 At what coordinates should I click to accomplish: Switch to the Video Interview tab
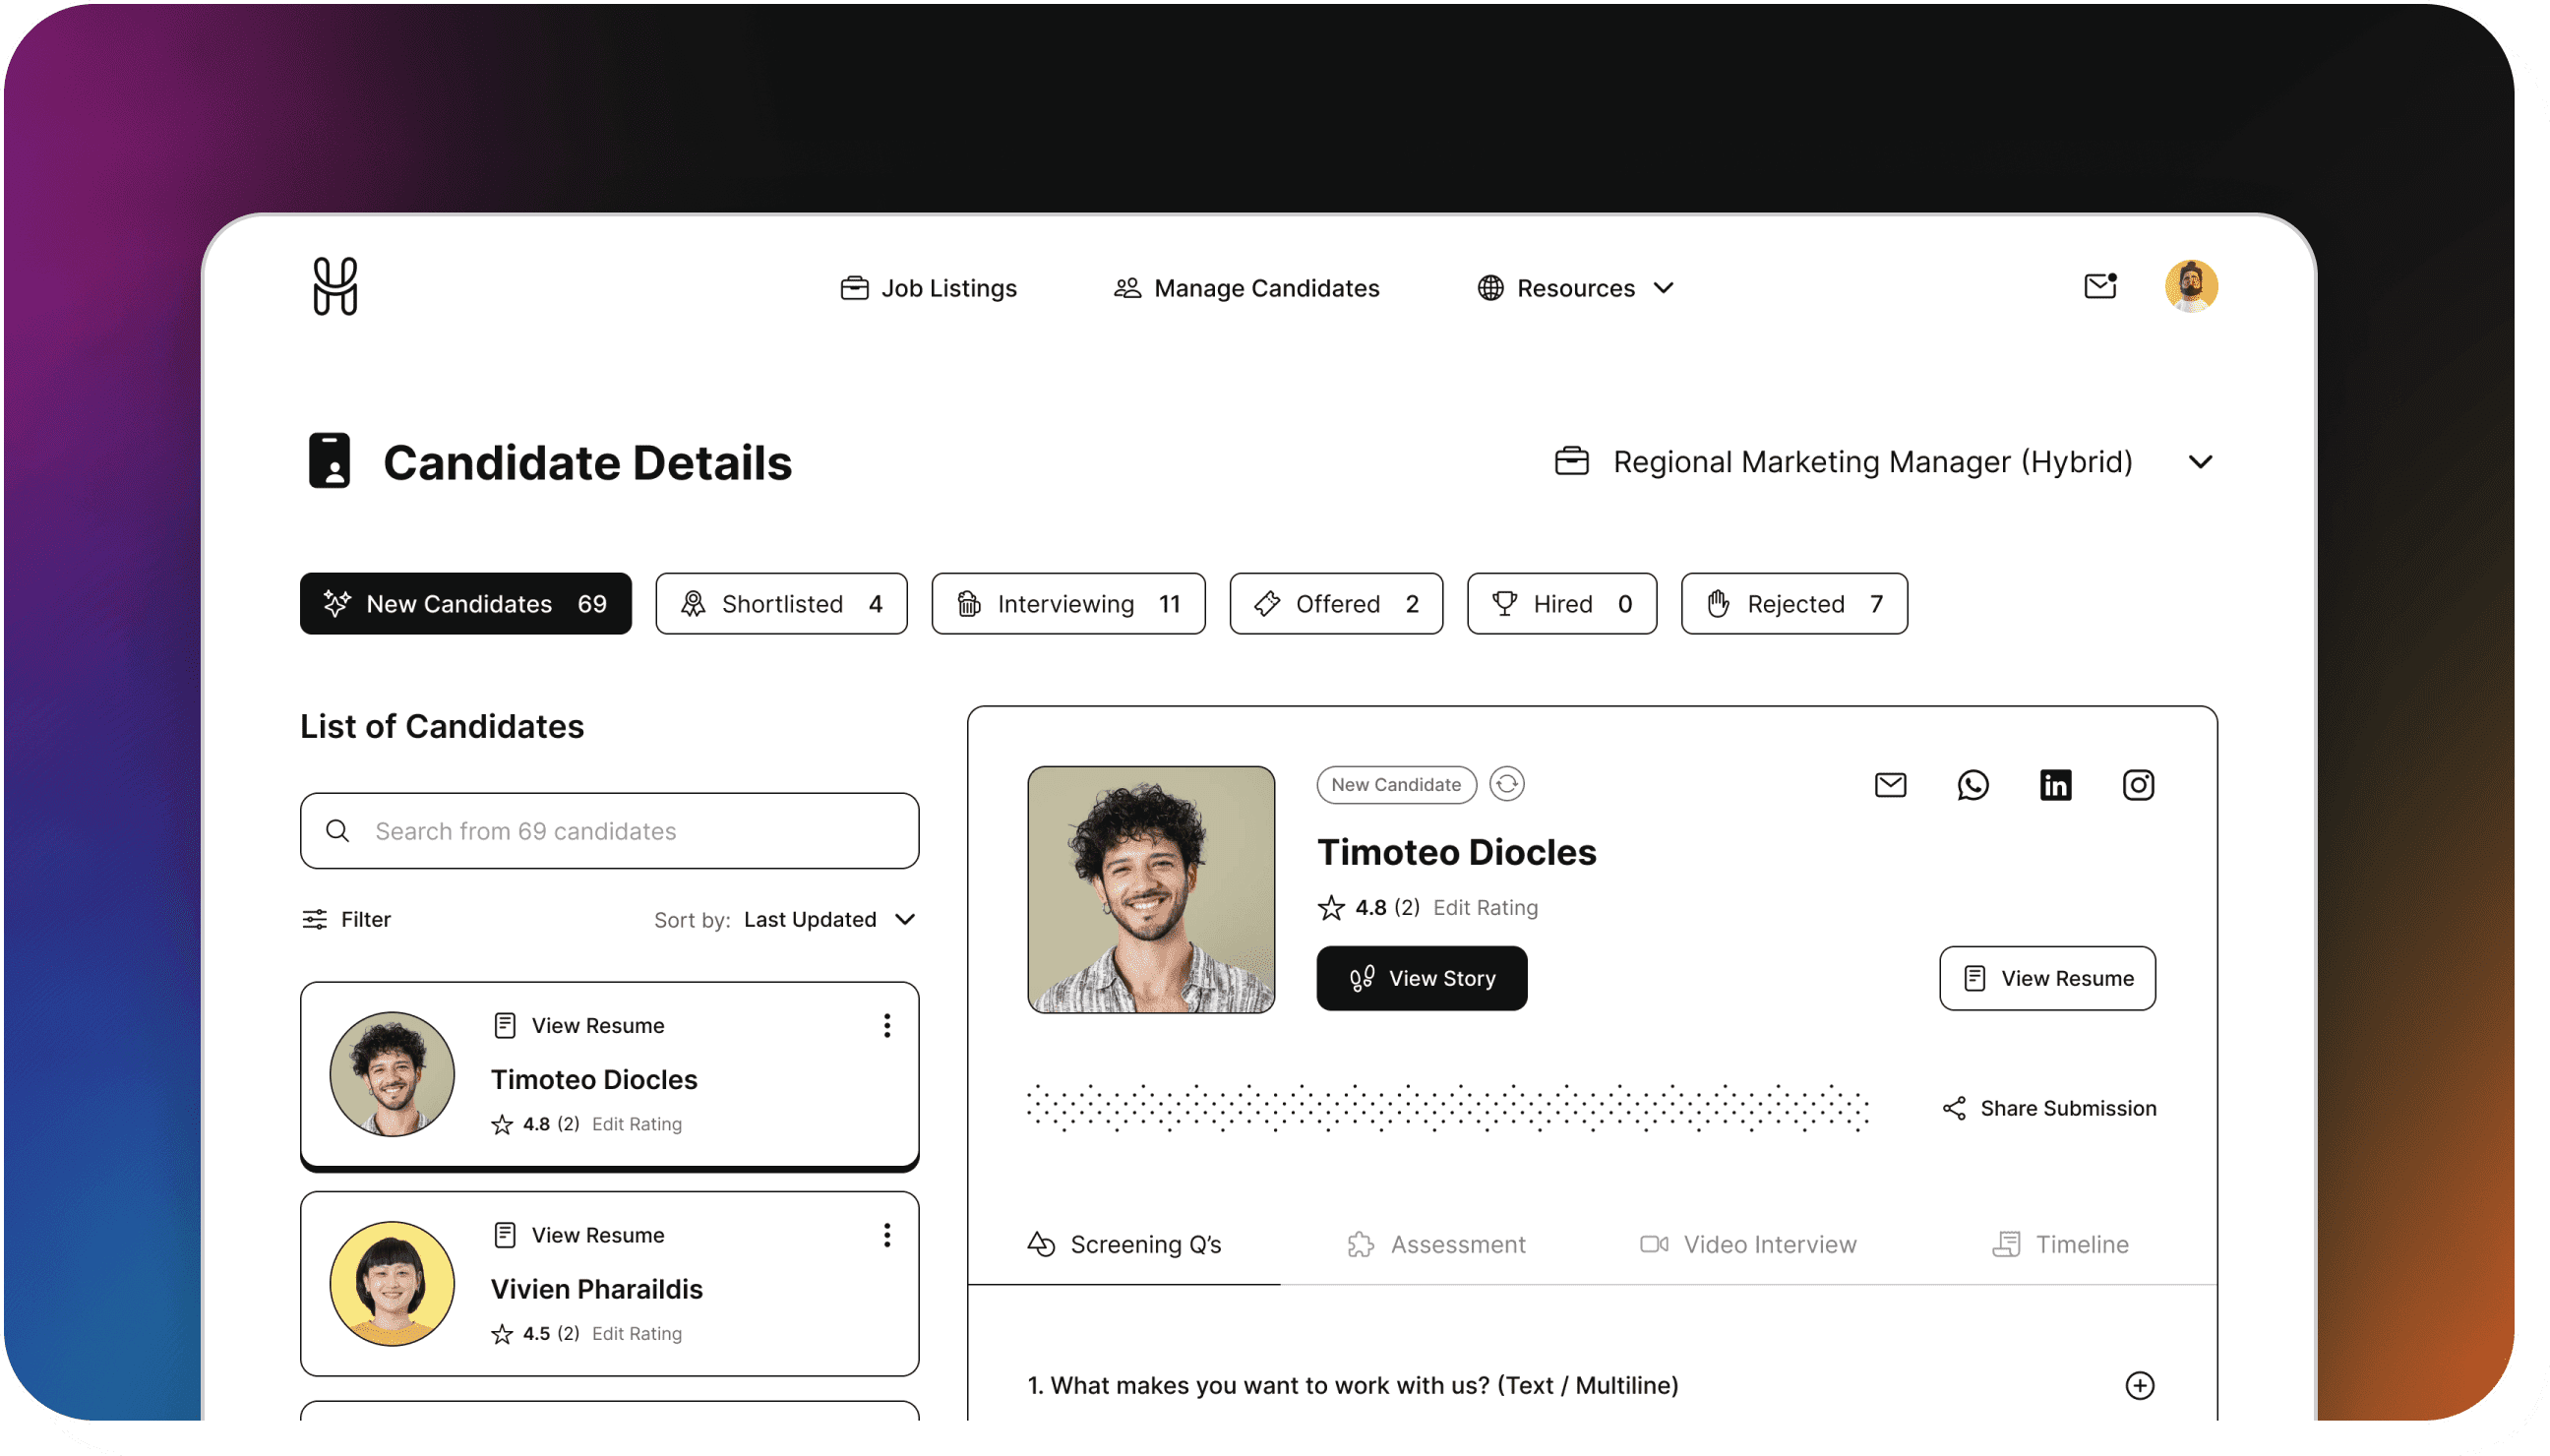pos(1748,1244)
